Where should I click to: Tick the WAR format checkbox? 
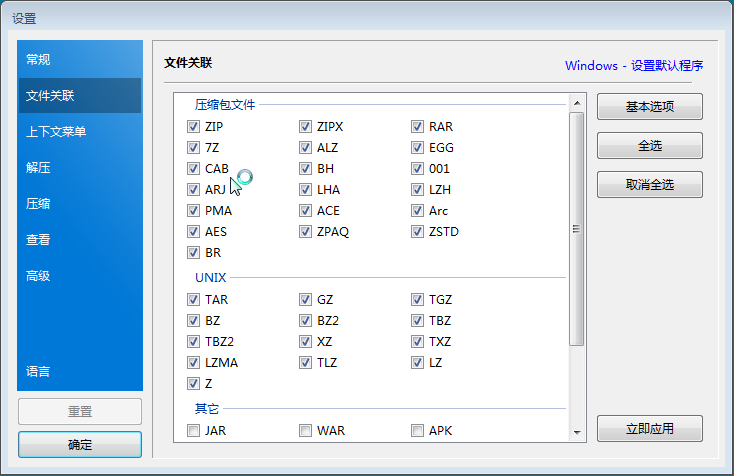point(305,431)
